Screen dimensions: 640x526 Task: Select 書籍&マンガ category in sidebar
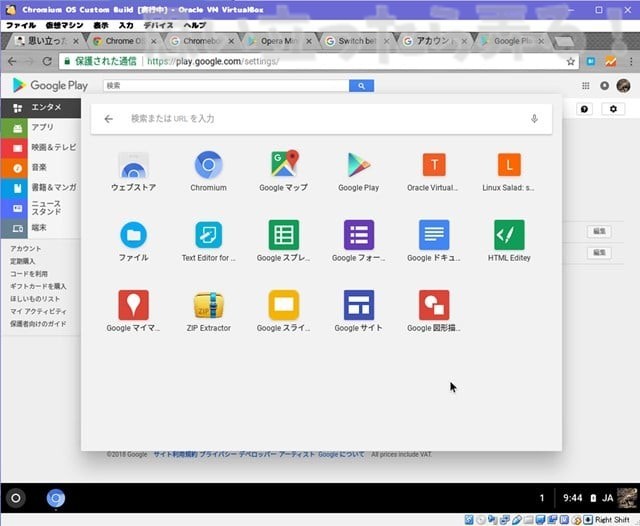(x=41, y=188)
